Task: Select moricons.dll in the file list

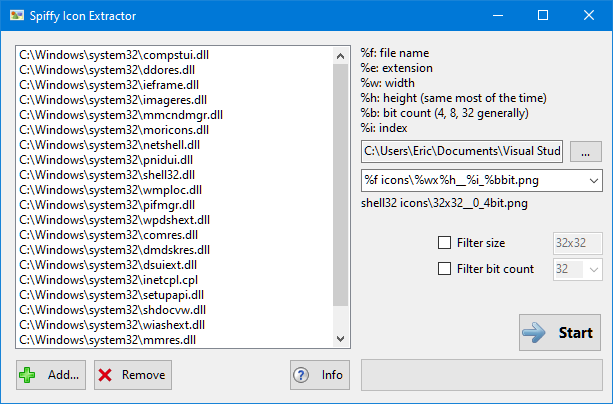Action: tap(114, 130)
